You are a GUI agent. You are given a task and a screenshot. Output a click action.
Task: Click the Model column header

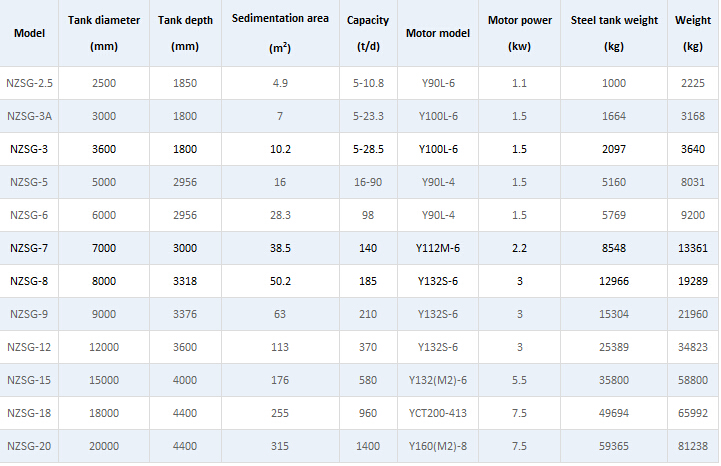pos(28,33)
